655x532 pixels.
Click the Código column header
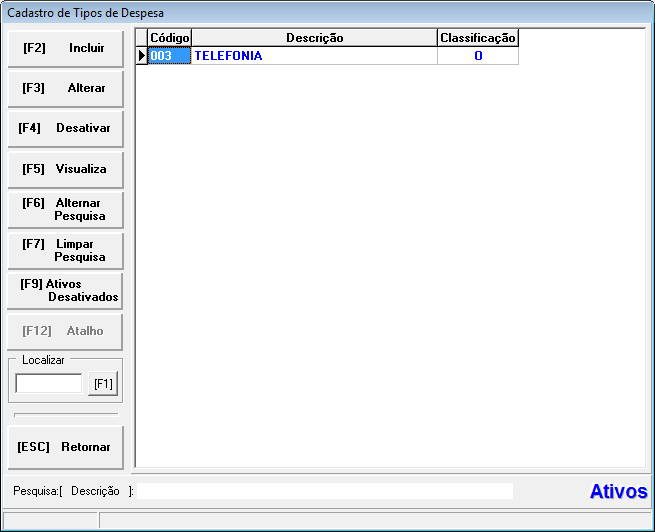point(169,38)
